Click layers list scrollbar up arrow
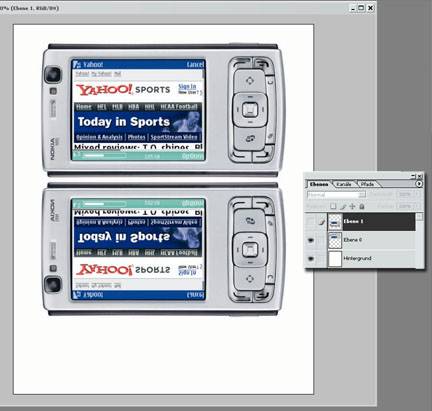 pos(419,217)
